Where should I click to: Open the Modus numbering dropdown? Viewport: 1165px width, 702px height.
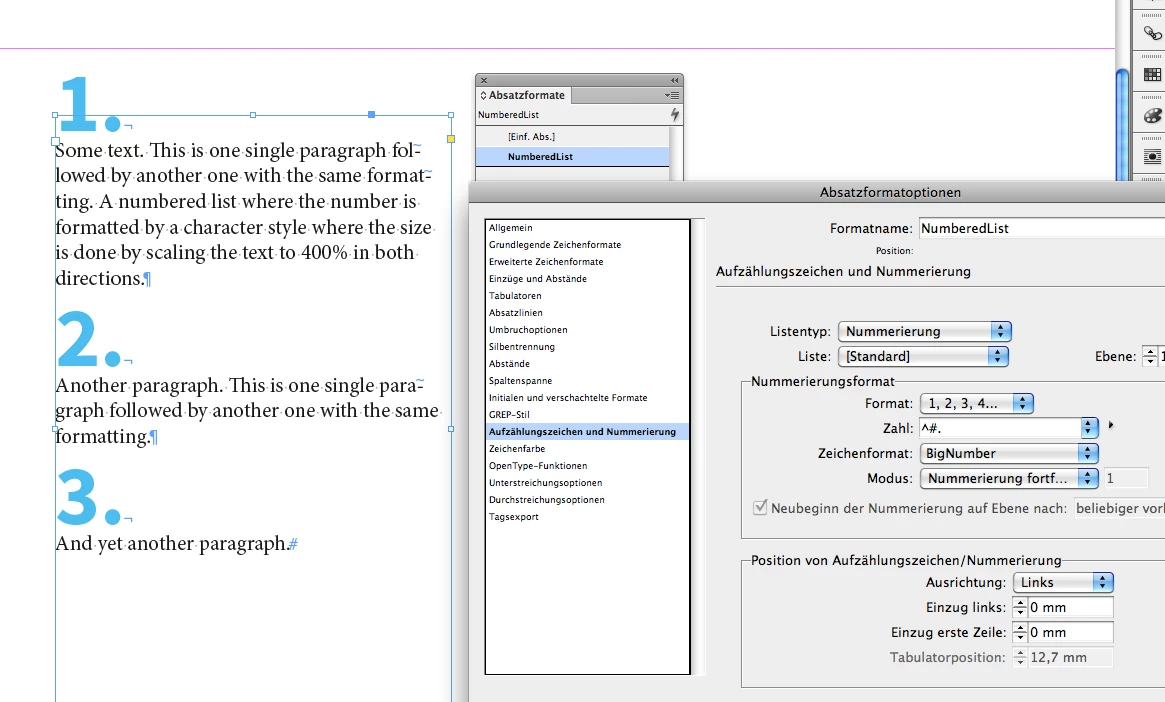[1008, 478]
